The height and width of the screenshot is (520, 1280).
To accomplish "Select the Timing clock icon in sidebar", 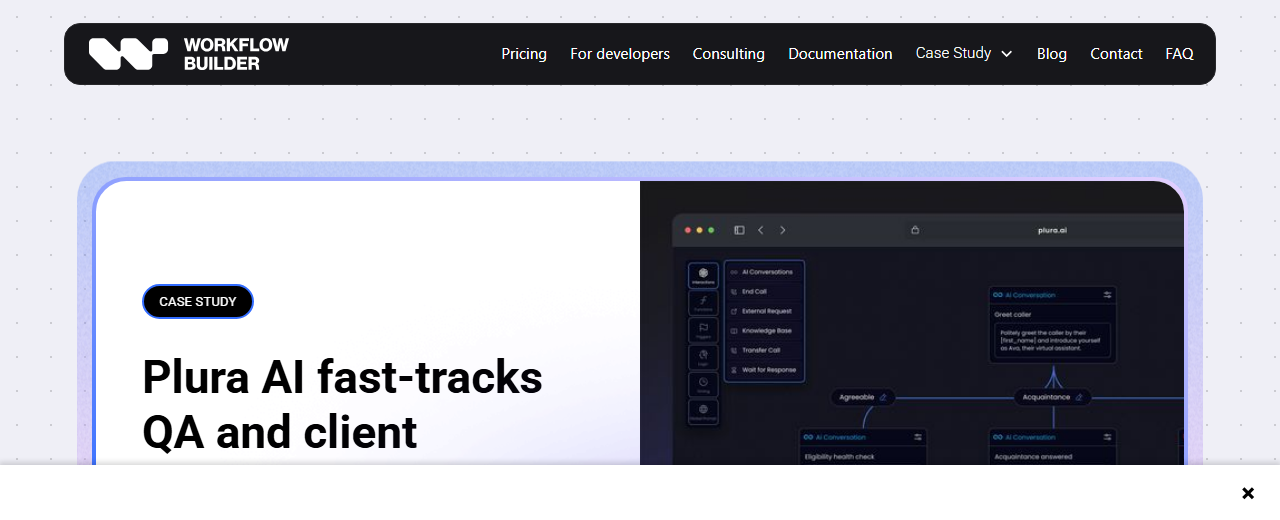I will 703,384.
